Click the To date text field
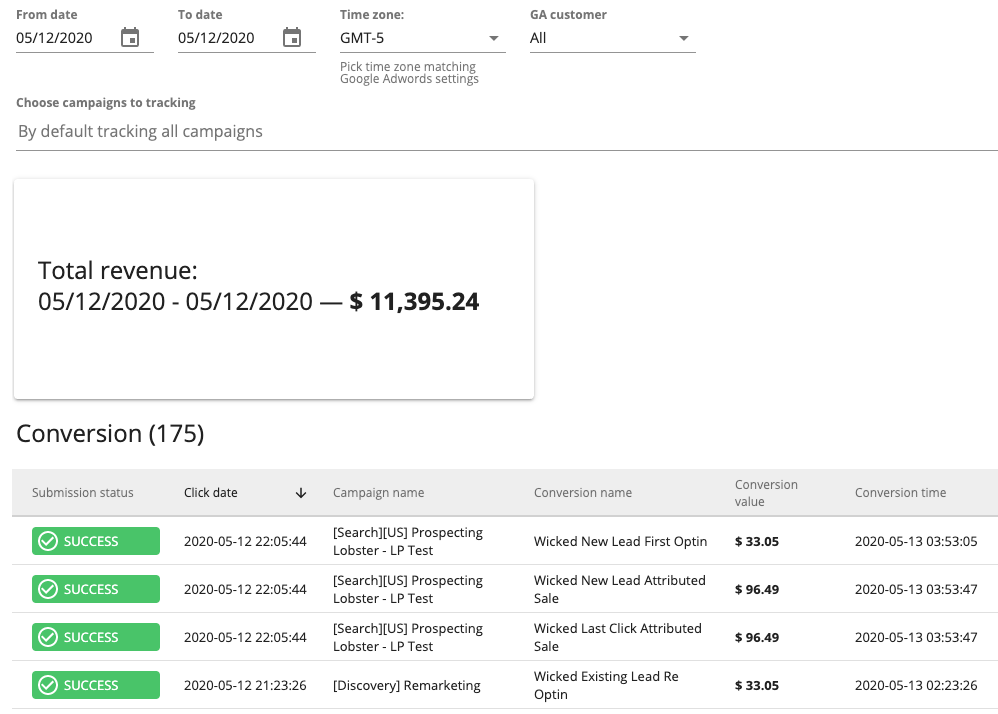The image size is (998, 714). 226,38
